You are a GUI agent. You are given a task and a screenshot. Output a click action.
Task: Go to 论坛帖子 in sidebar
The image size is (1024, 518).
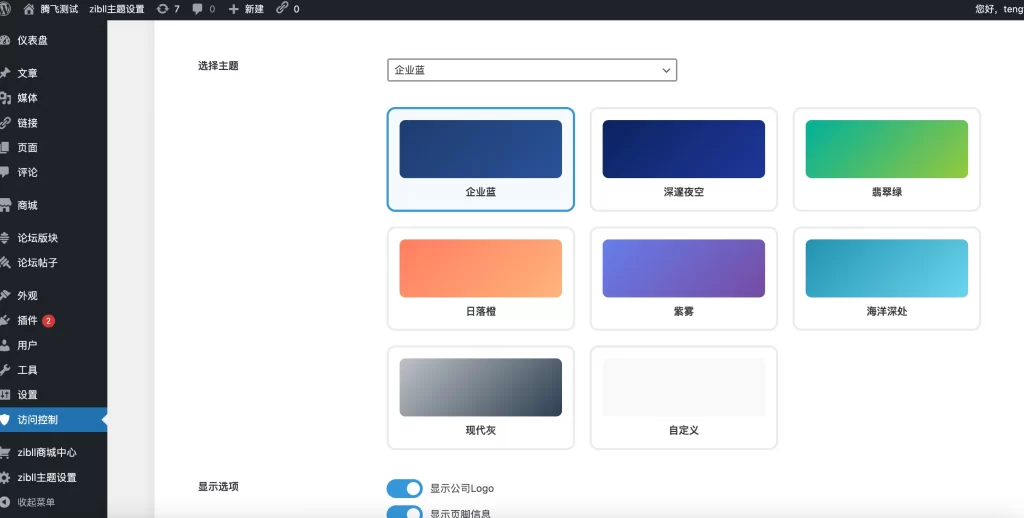coord(37,263)
